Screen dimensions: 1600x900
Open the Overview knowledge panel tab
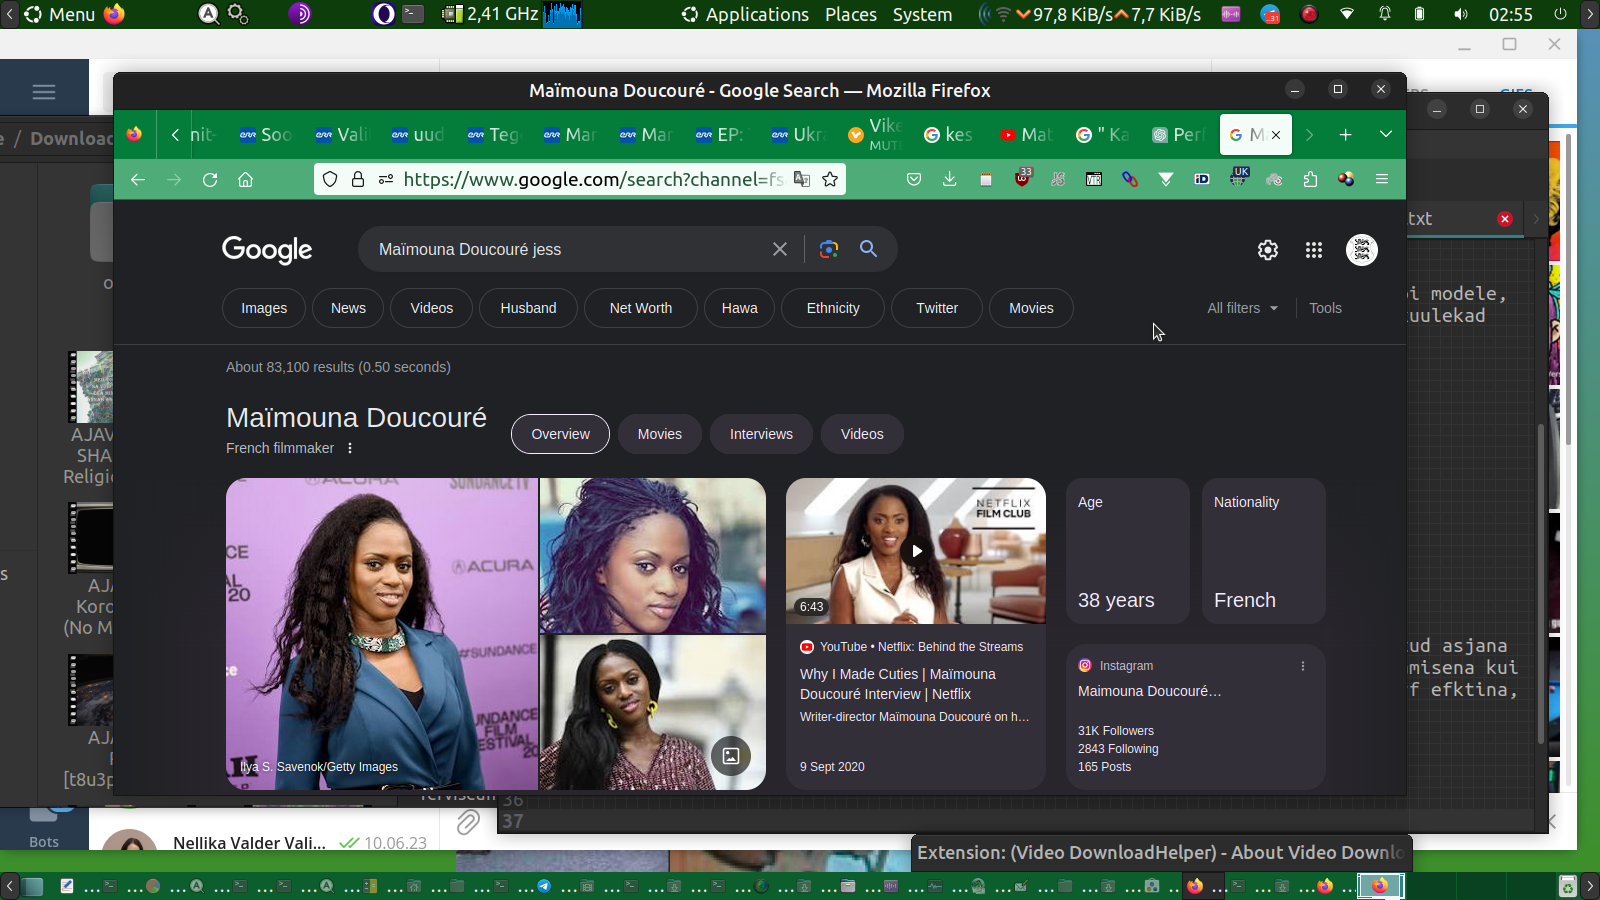560,434
